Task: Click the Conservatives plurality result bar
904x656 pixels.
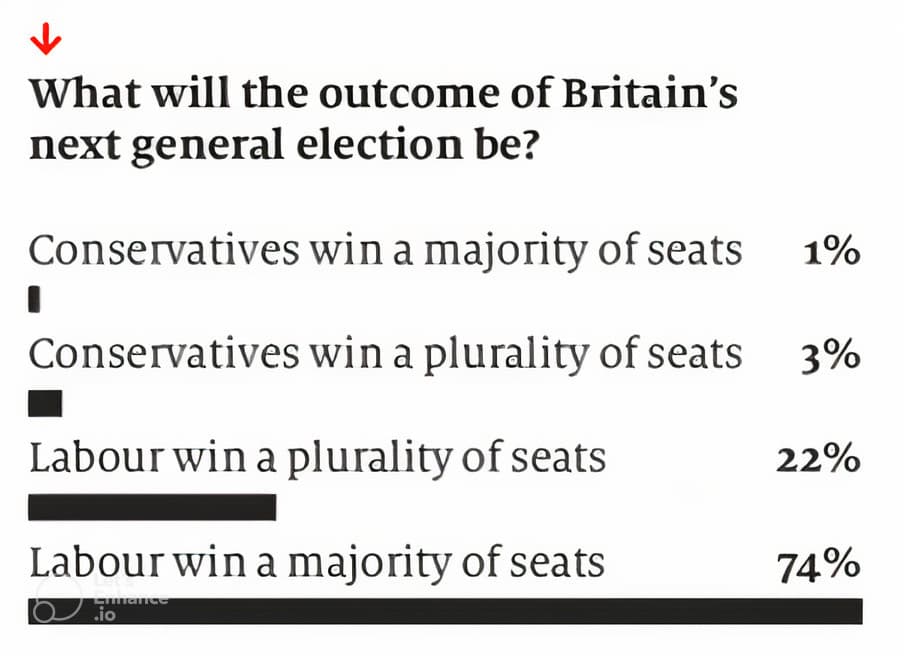Action: tap(45, 404)
